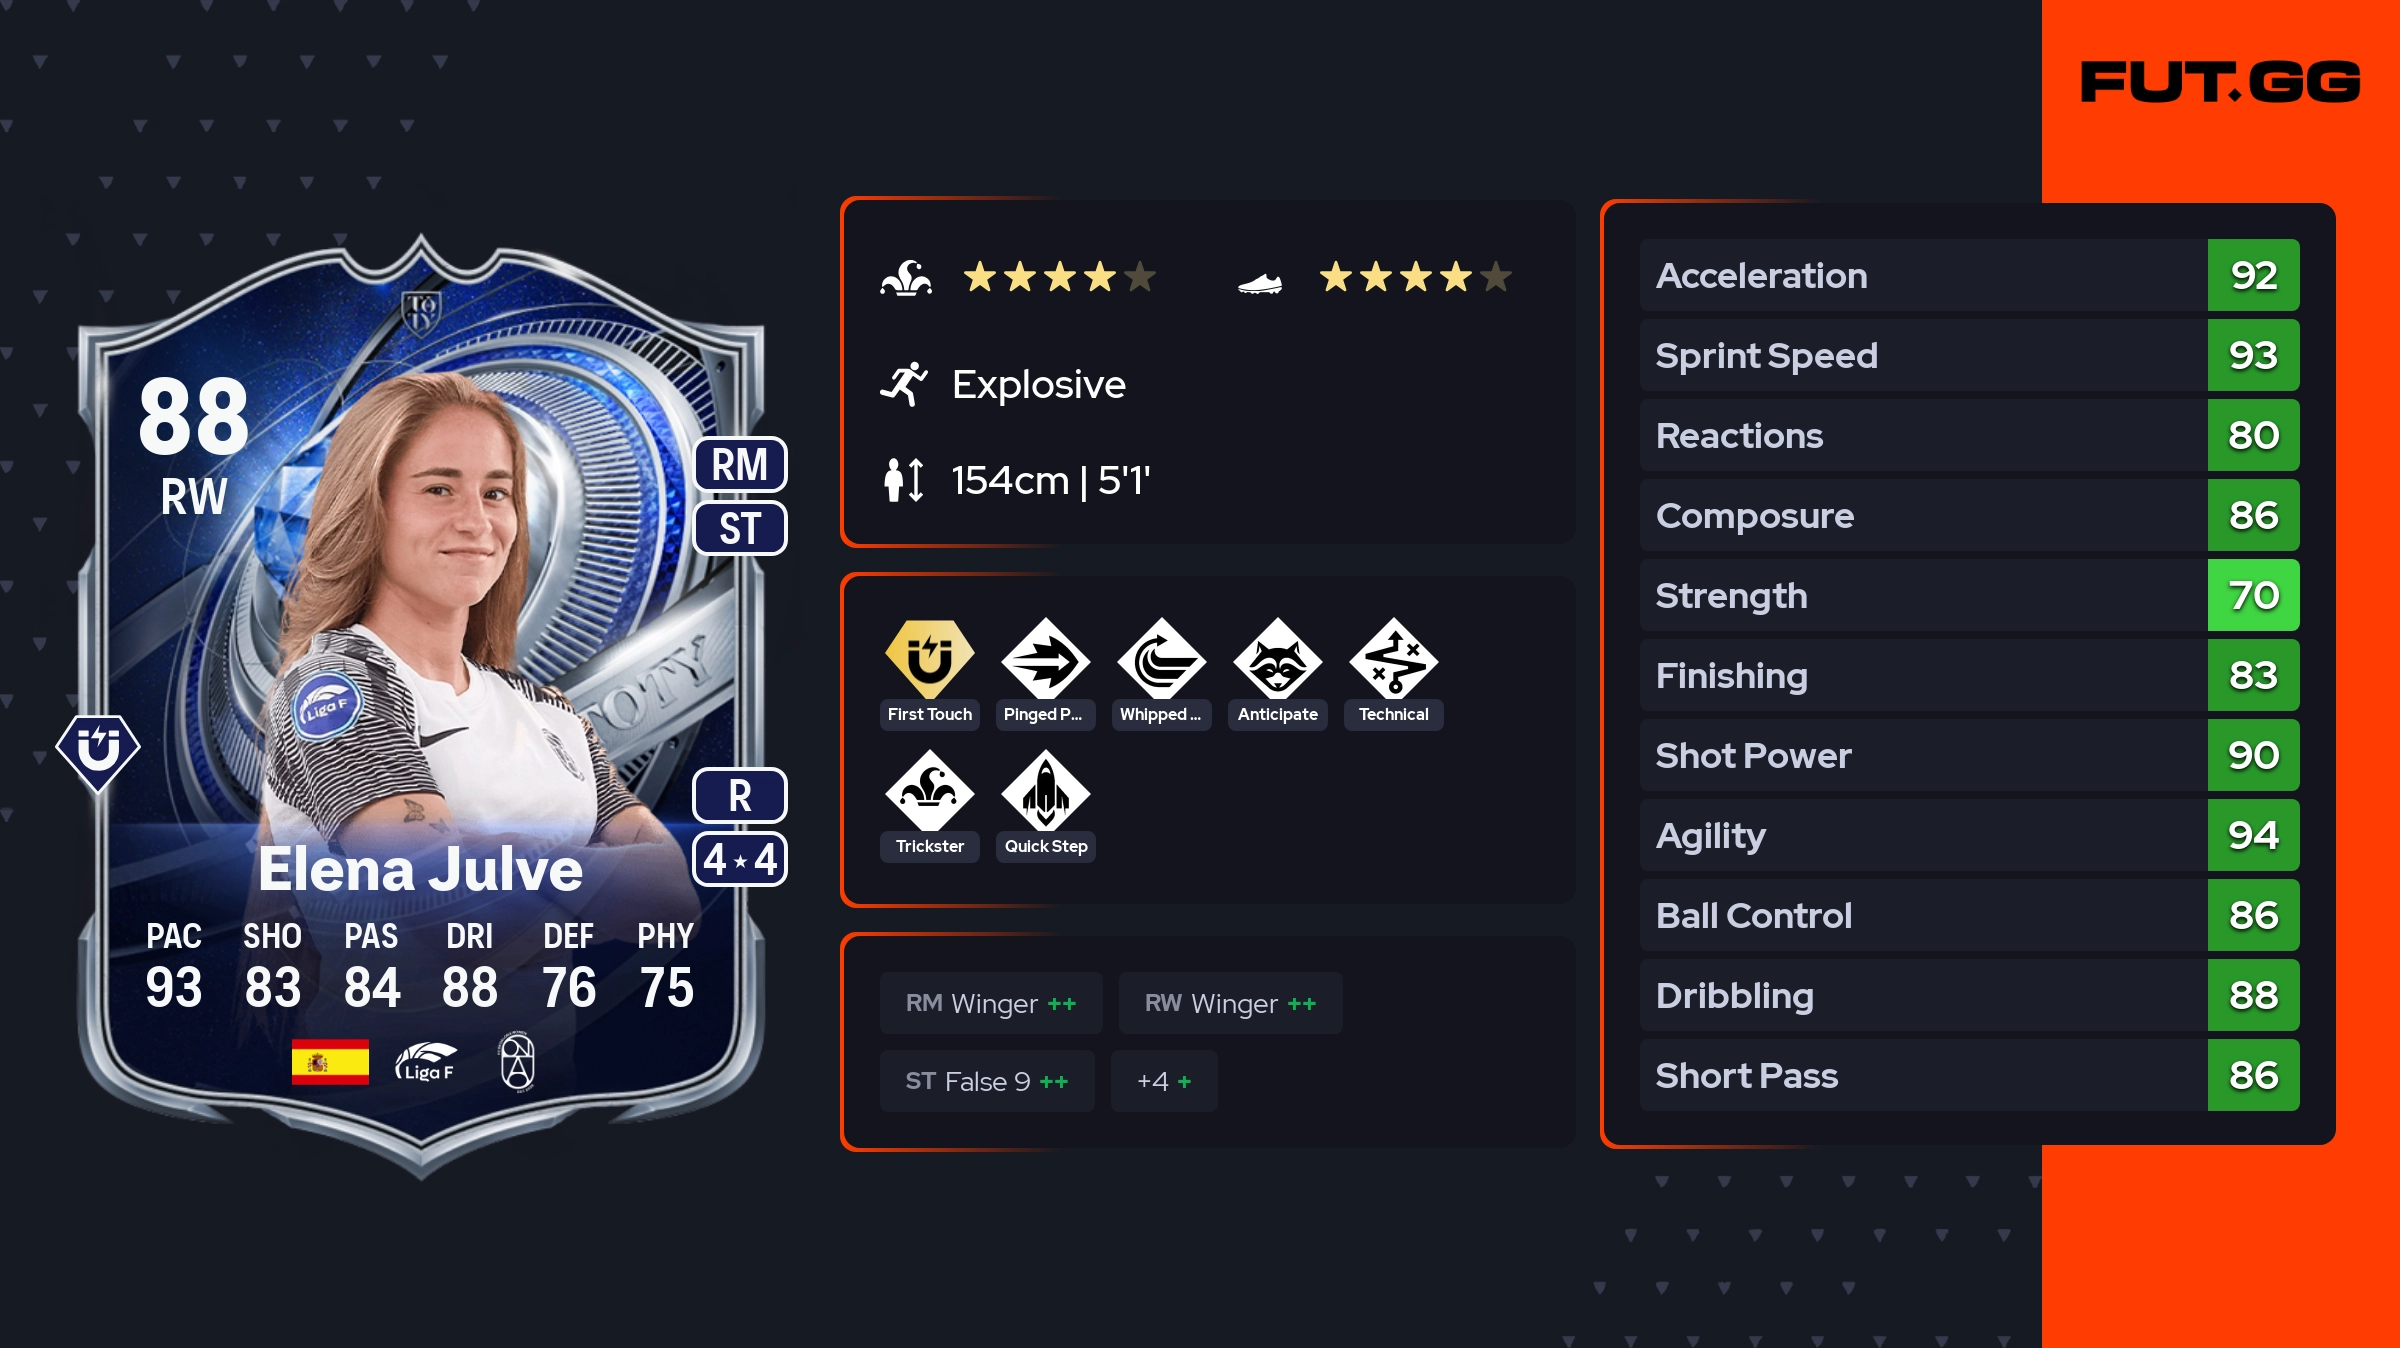Select the Trickster jester hat icon

[x=929, y=791]
